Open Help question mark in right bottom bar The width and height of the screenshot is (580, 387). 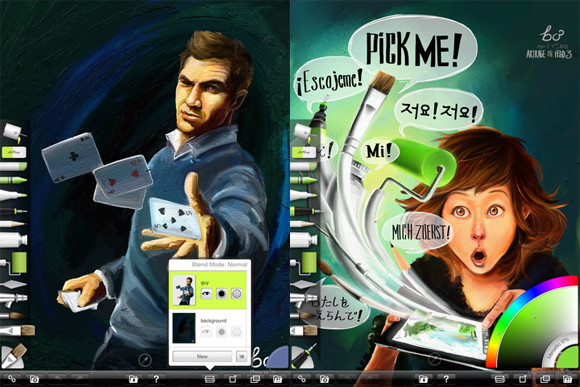pyautogui.click(x=446, y=379)
